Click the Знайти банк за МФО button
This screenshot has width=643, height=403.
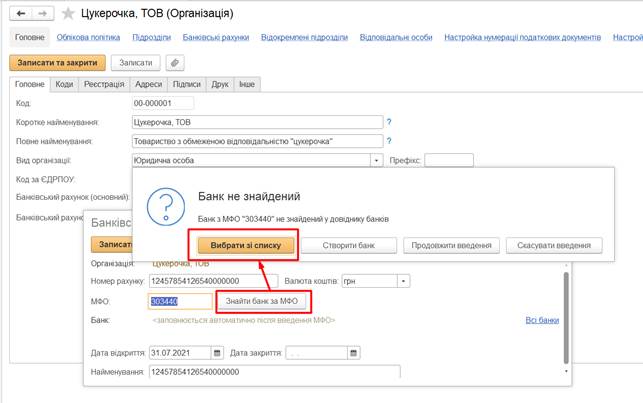point(261,301)
